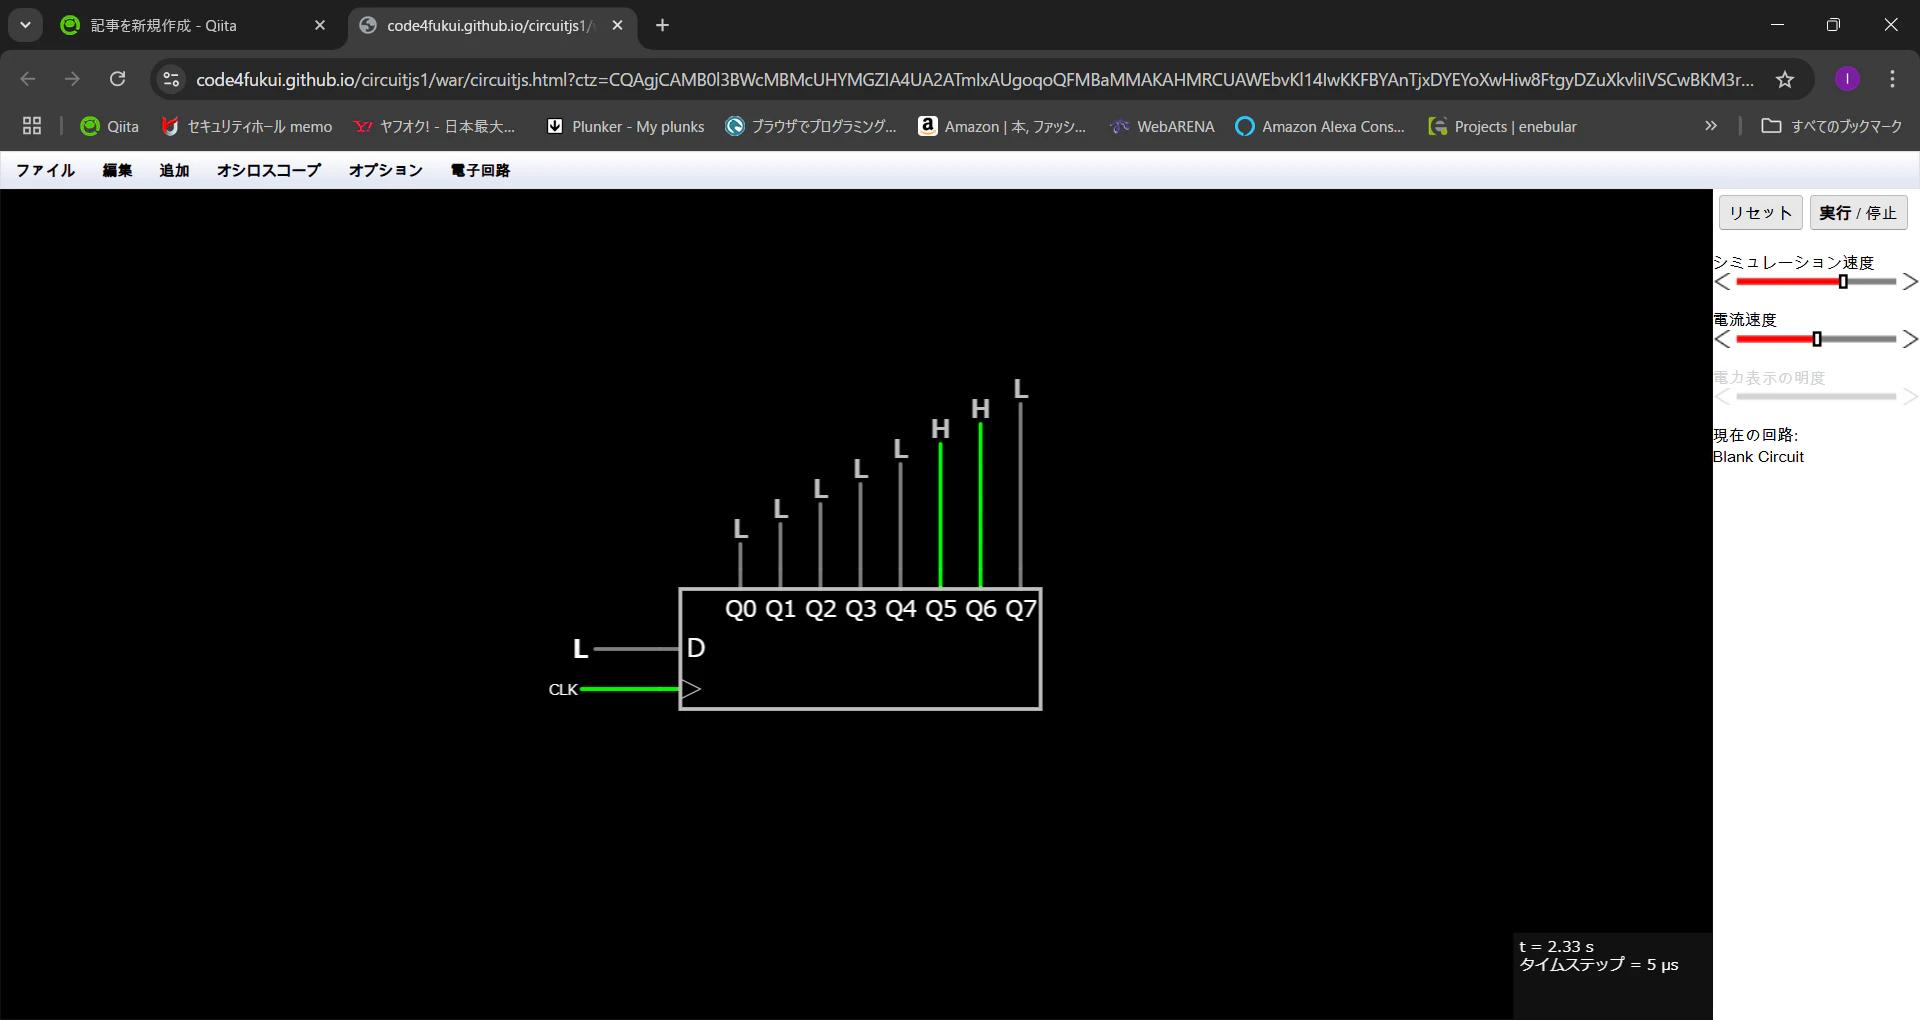1920x1020 pixels.
Task: Open the Plunker - My plunks bookmark
Action: 626,126
